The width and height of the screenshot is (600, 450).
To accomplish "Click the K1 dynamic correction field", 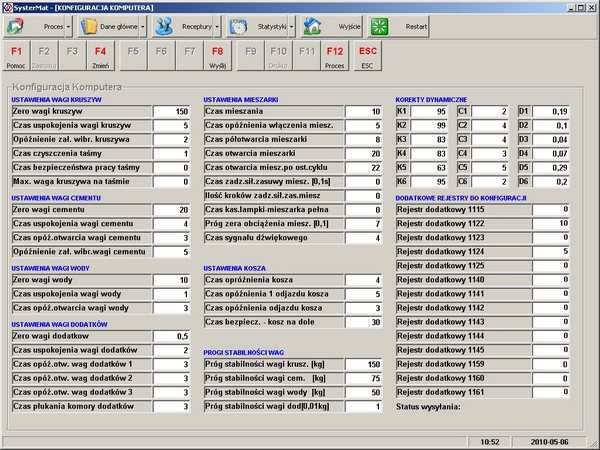I will pos(429,111).
